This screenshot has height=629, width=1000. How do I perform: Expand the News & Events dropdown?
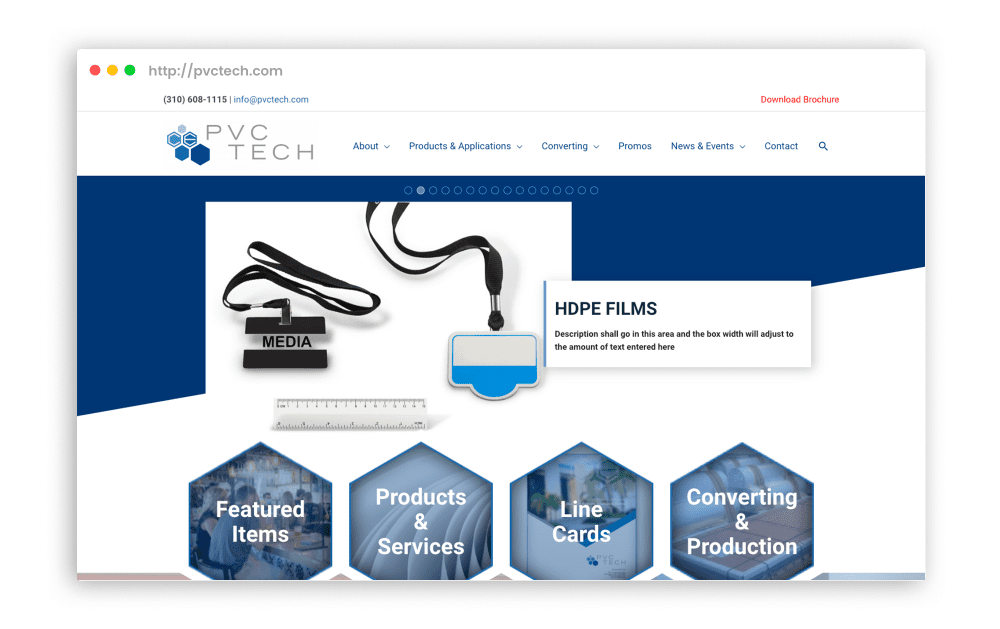coord(707,146)
